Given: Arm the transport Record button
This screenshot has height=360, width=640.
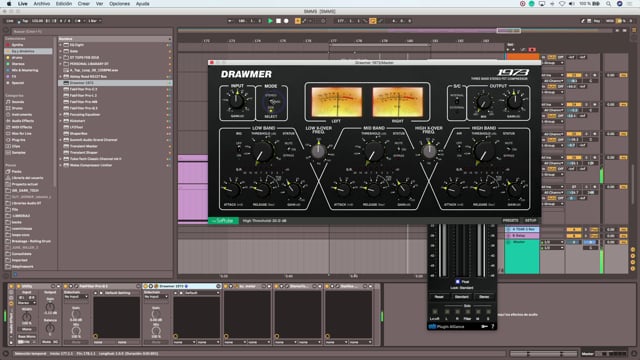Looking at the screenshot, I should (286, 21).
